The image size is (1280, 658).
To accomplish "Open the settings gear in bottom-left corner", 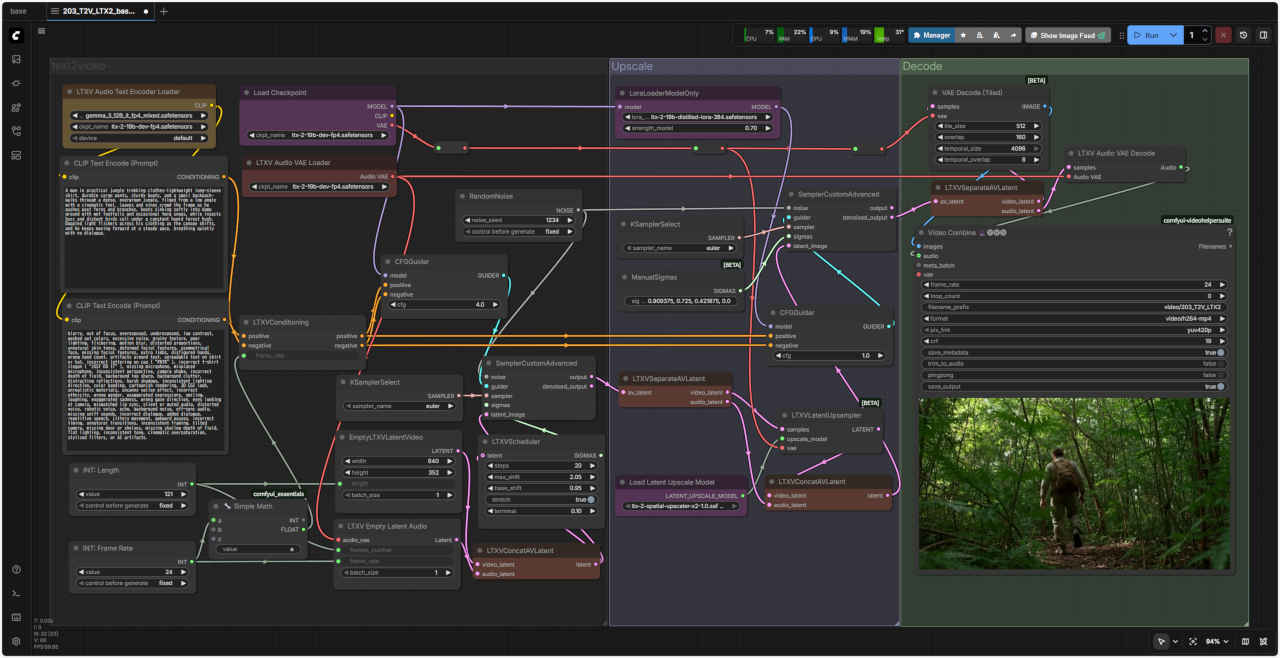I will (16, 641).
